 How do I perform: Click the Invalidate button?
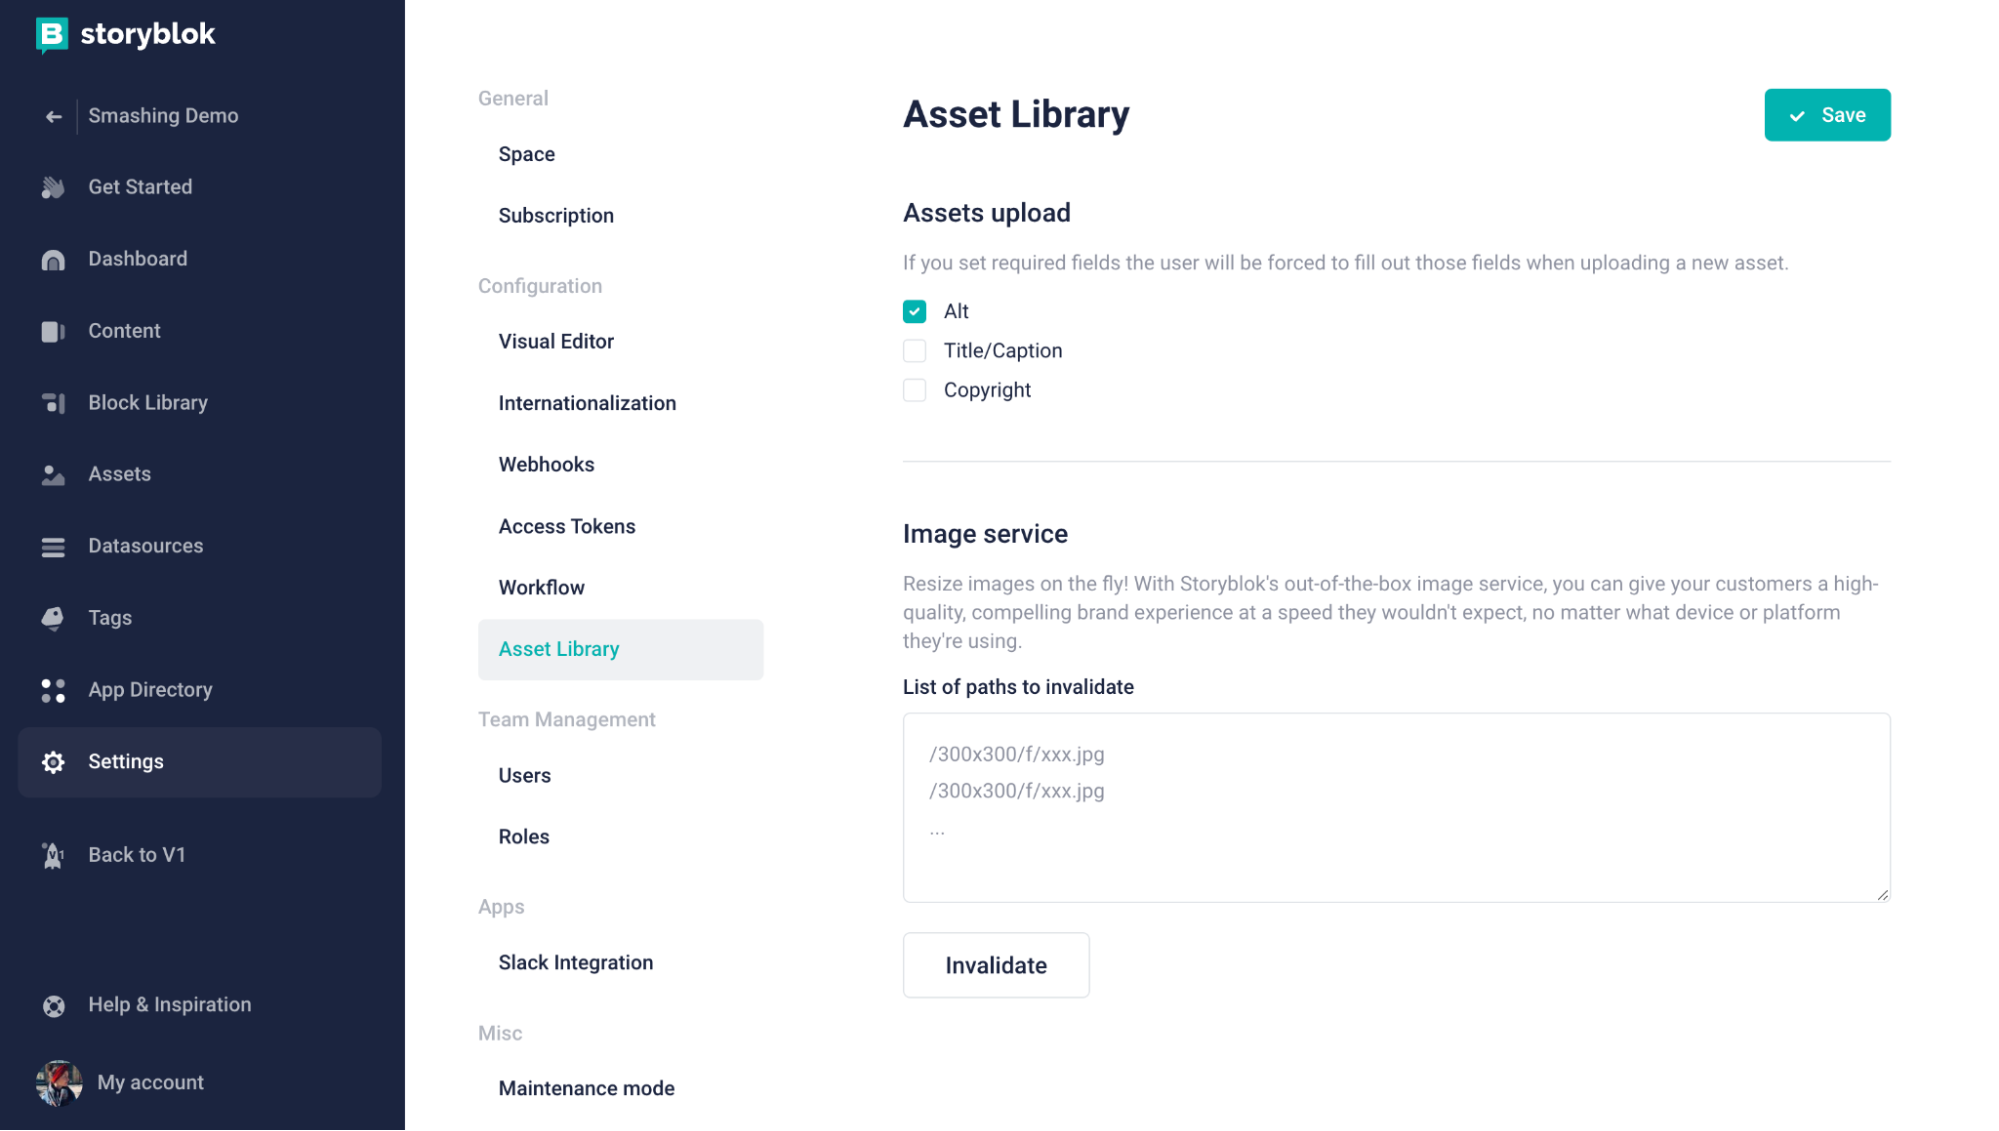coord(995,964)
